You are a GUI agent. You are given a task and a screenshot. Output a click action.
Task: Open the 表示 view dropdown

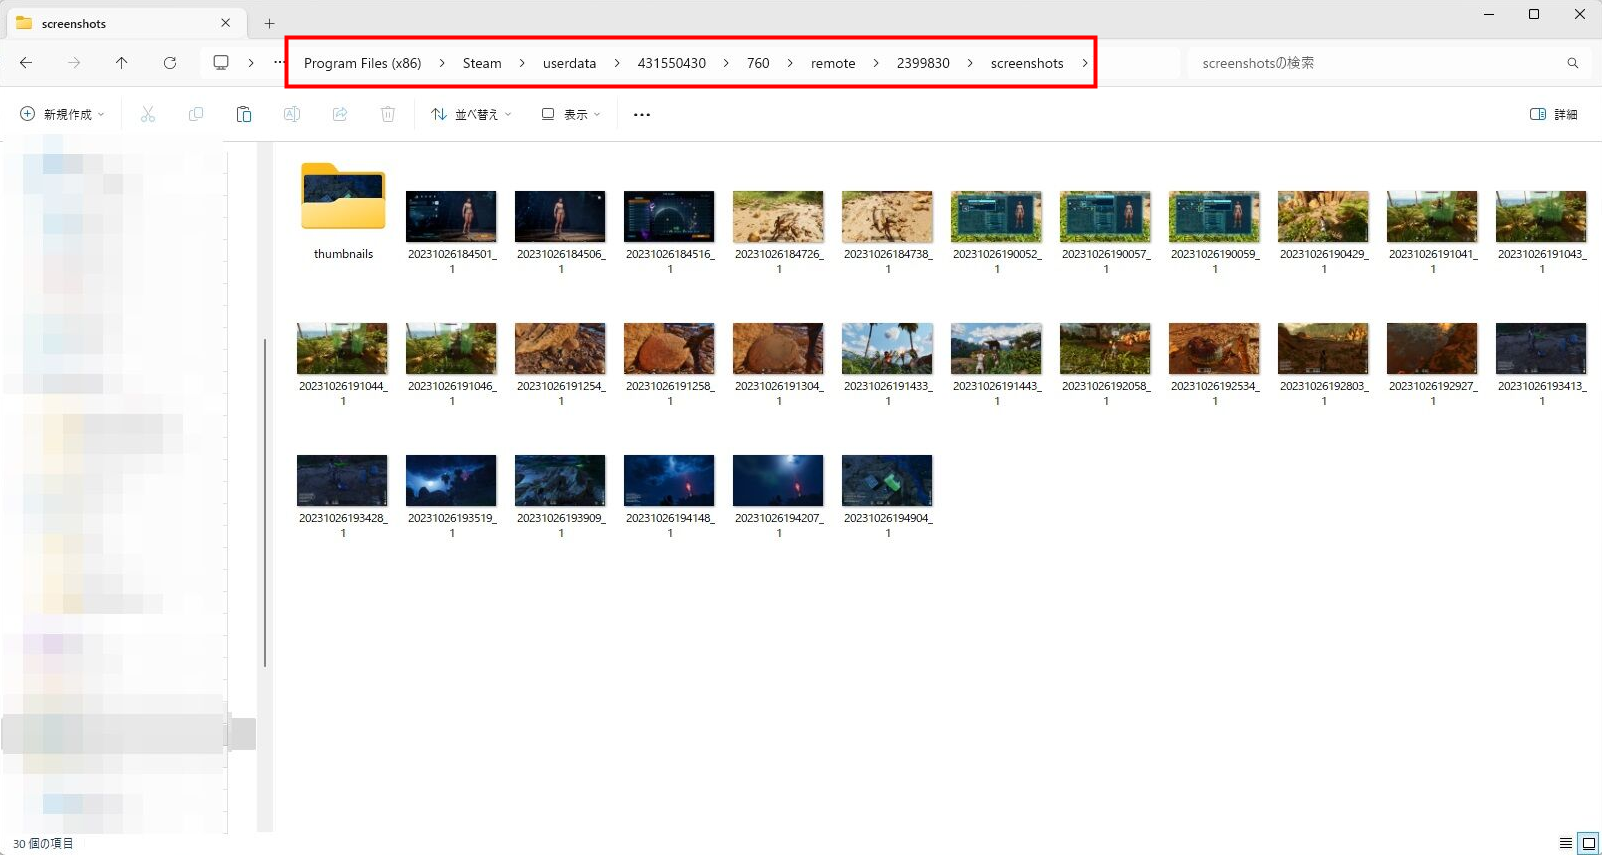pyautogui.click(x=571, y=114)
